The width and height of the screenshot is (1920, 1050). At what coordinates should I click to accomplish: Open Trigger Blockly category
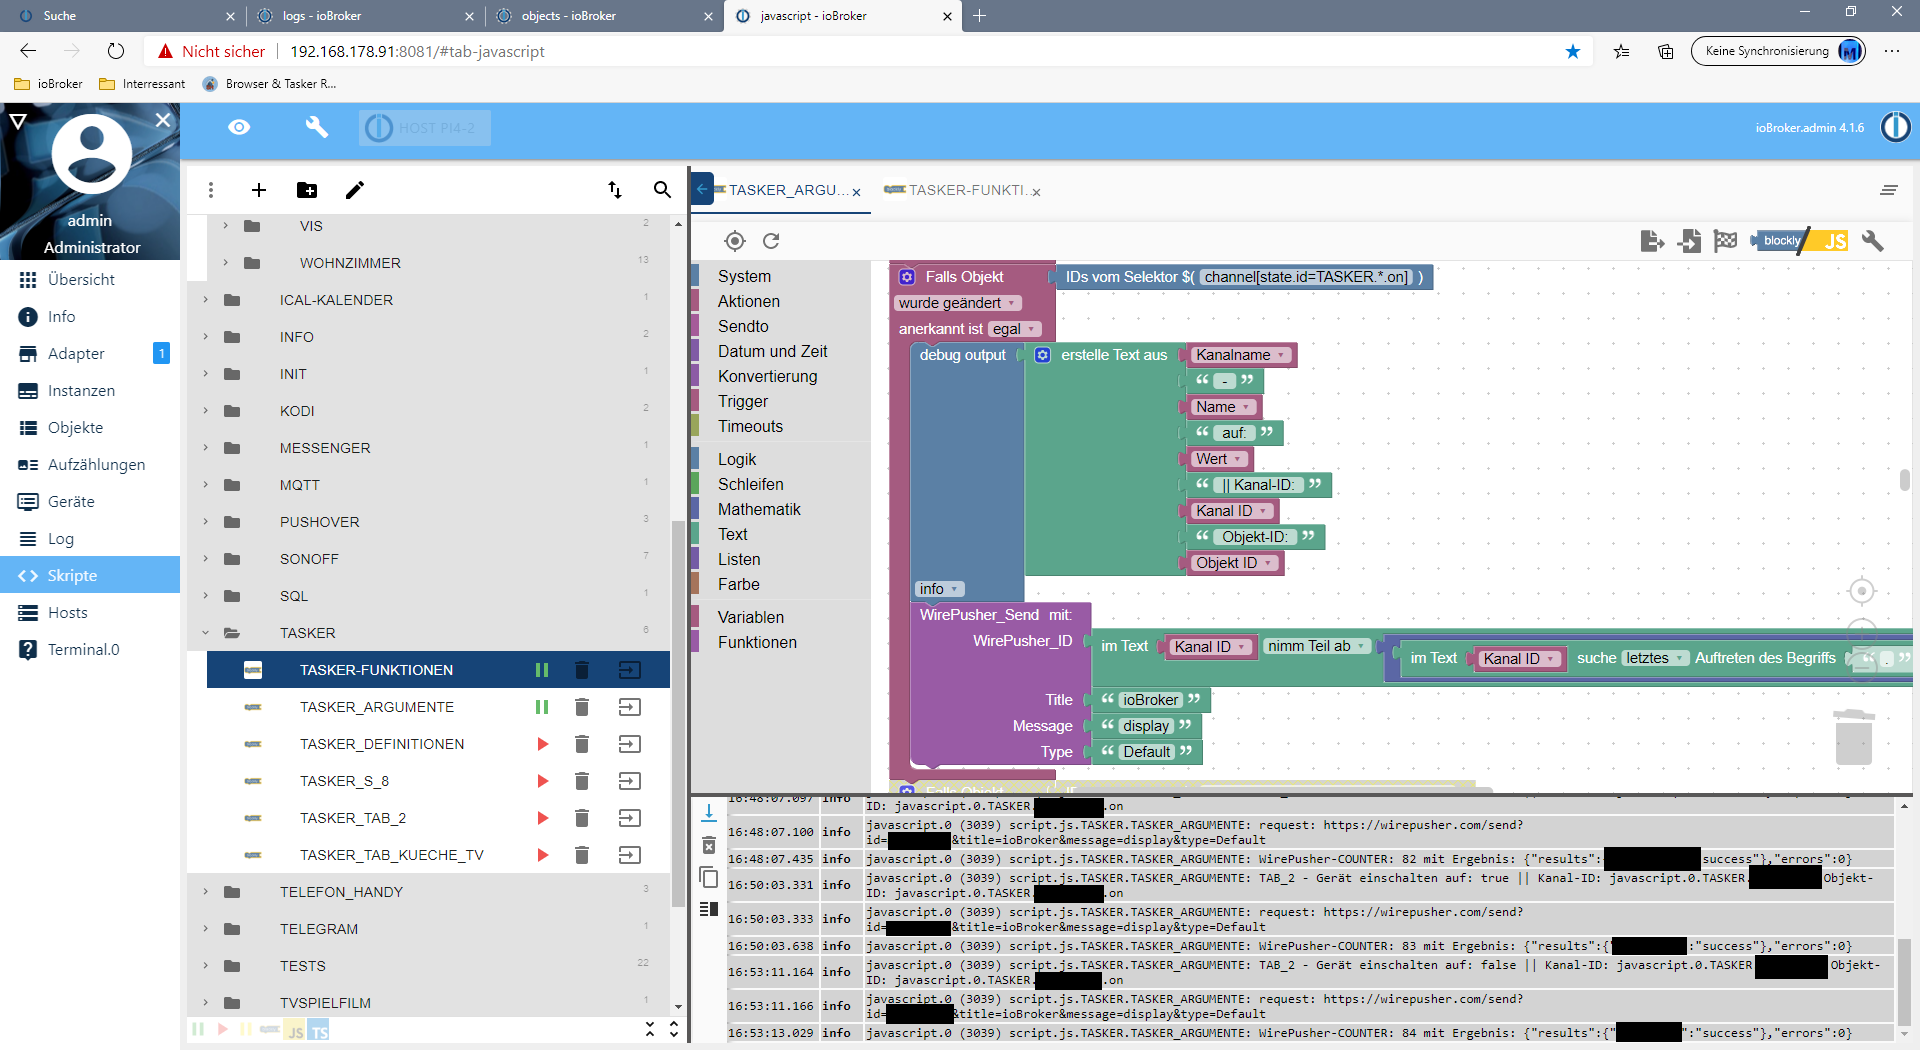tap(743, 401)
